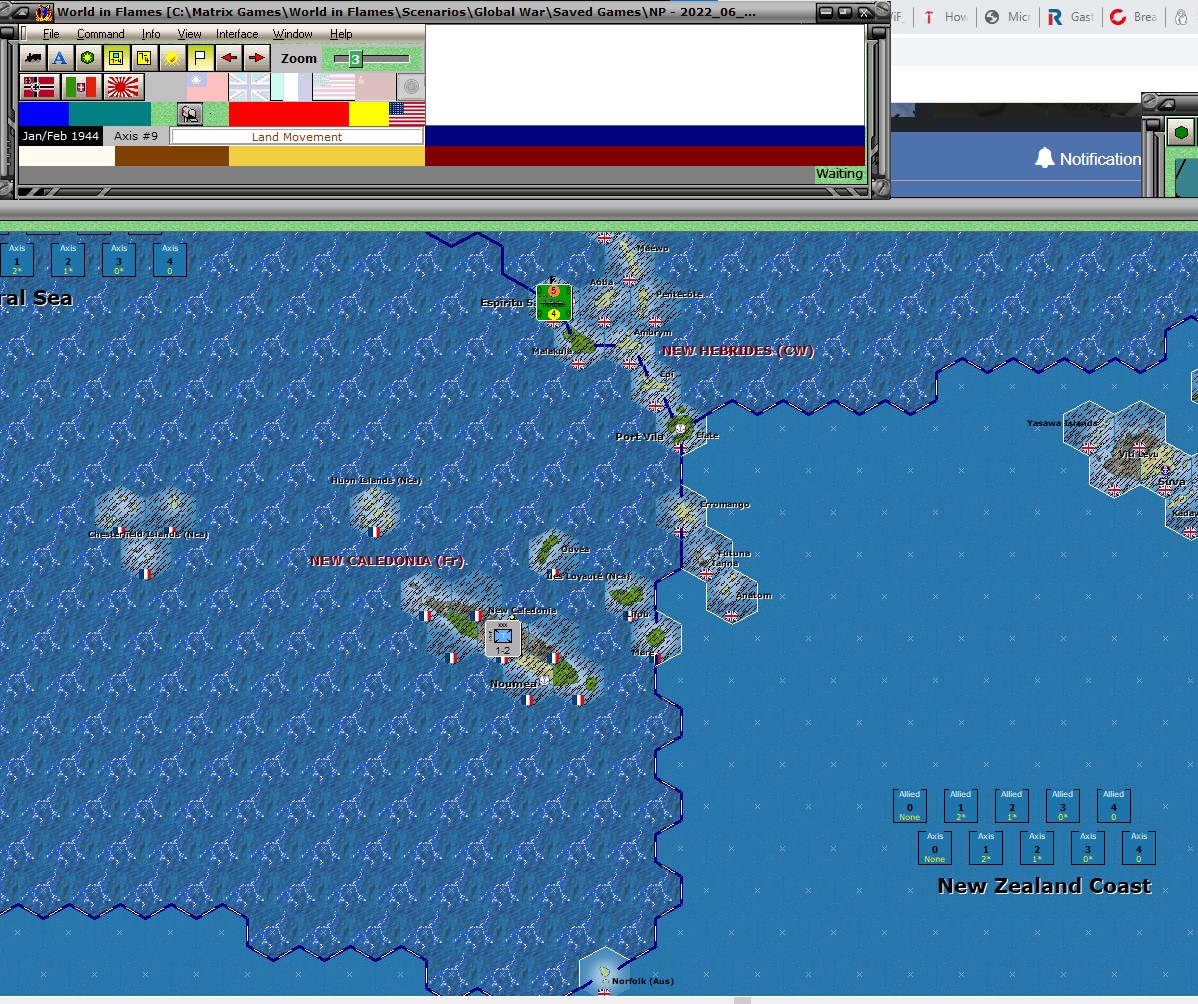Adjust the Zoom slider handle marked 3
This screenshot has height=1004, width=1198.
click(x=355, y=59)
